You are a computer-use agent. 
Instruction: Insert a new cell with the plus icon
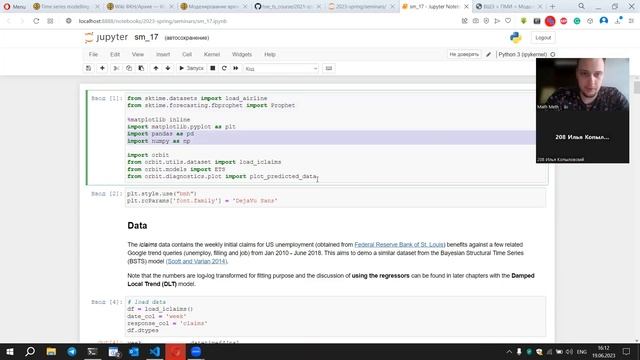tap(102, 68)
